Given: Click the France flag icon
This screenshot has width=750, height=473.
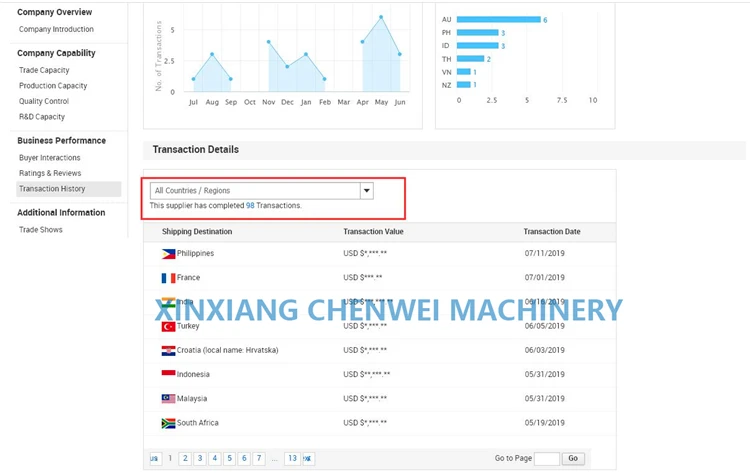Looking at the screenshot, I should 168,278.
